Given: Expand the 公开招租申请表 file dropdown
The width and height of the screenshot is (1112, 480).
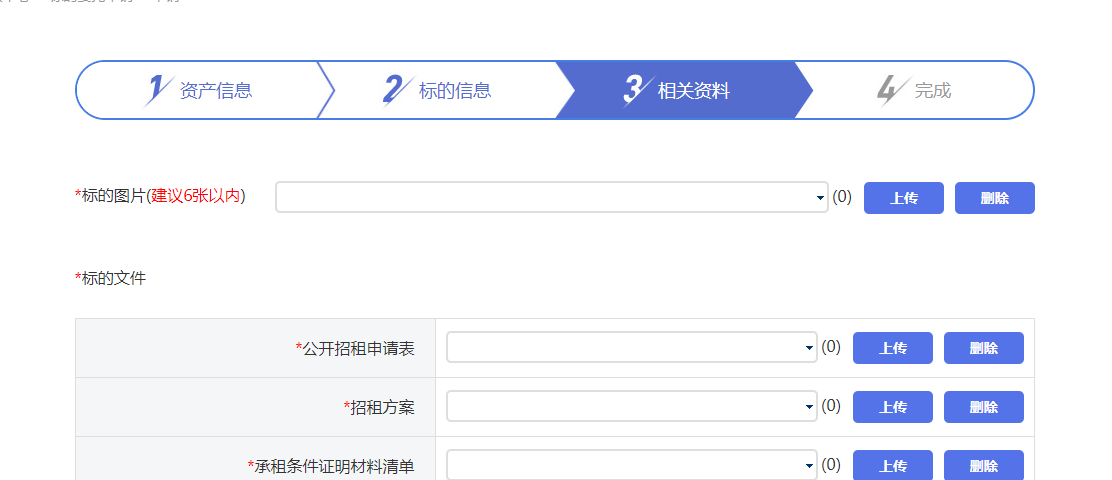Looking at the screenshot, I should [x=631, y=348].
